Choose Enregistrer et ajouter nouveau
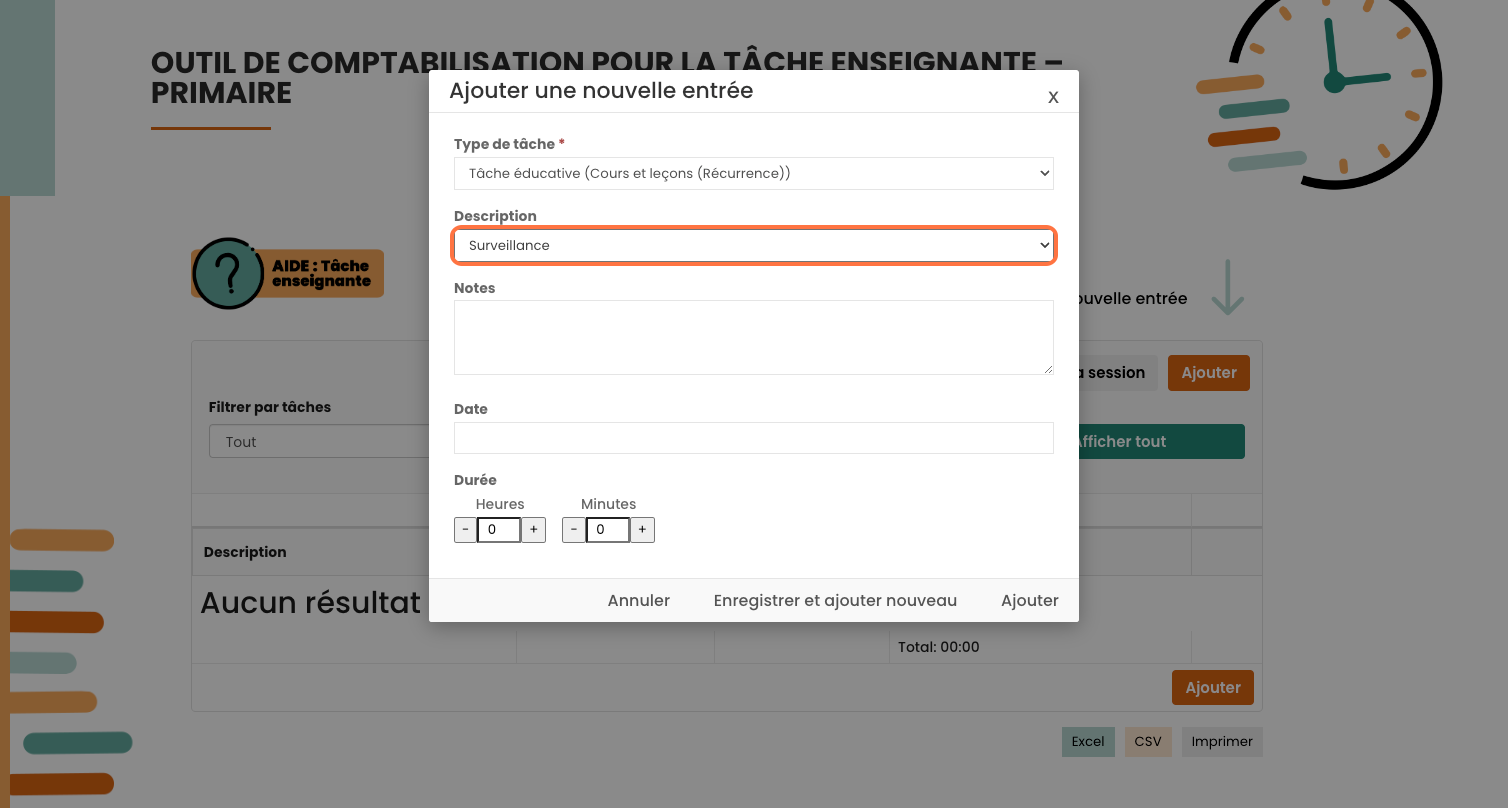Viewport: 1508px width, 808px height. pyautogui.click(x=835, y=601)
